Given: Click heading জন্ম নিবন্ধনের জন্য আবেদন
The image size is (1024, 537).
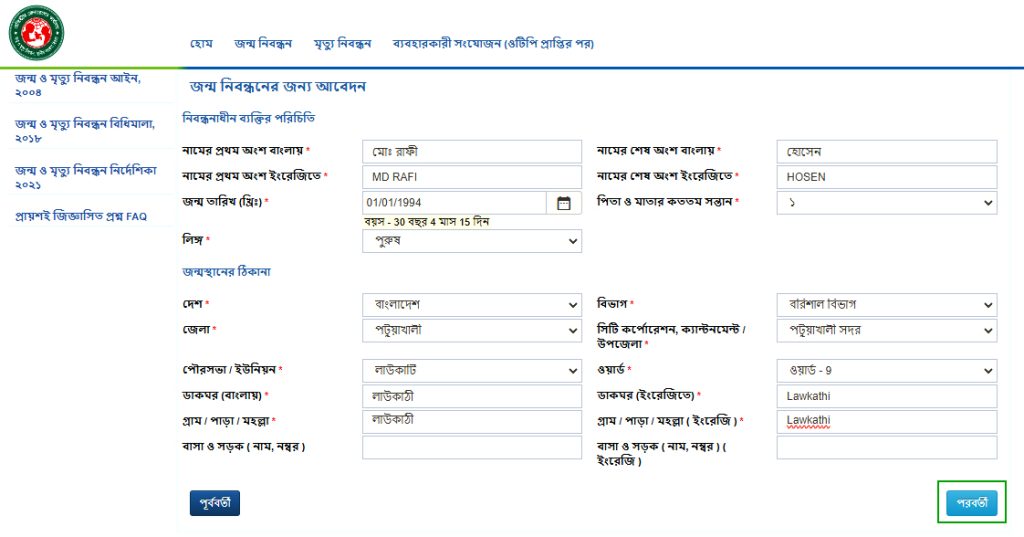Looking at the screenshot, I should [x=278, y=86].
